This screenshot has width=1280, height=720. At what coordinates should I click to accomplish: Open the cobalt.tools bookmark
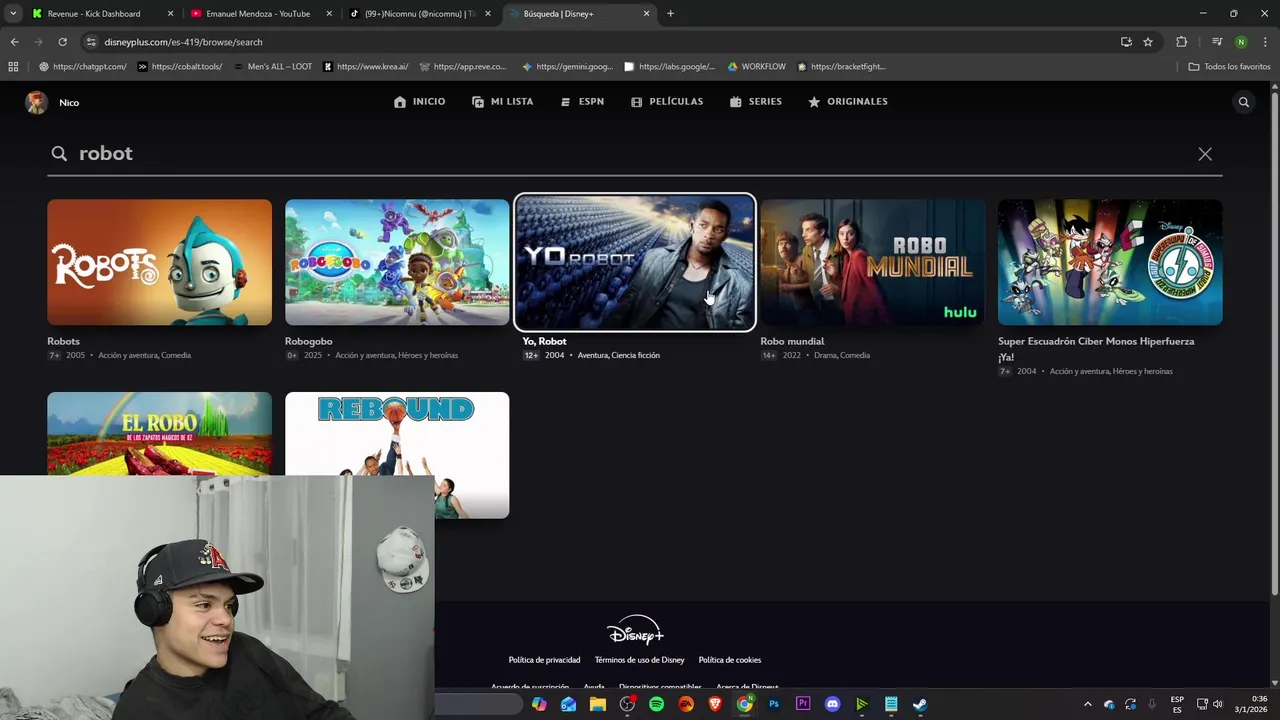pyautogui.click(x=180, y=67)
